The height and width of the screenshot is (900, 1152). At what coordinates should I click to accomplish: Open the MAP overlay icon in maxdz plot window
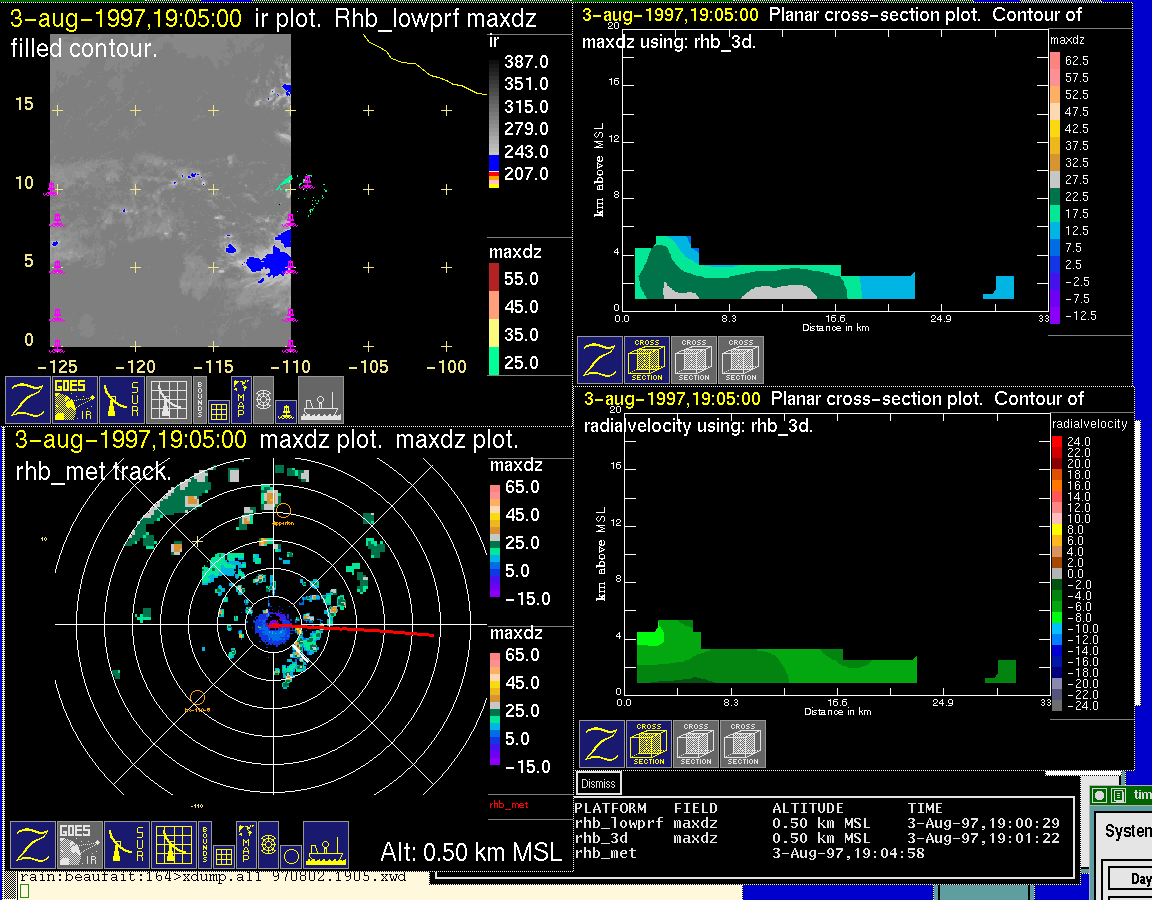(x=246, y=845)
